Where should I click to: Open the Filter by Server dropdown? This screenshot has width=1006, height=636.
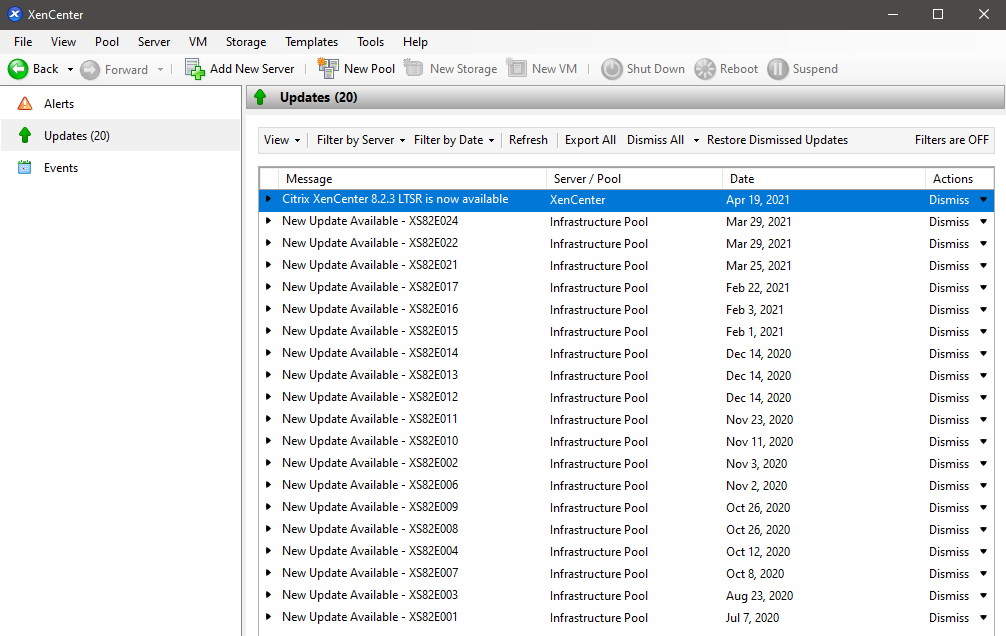(x=361, y=140)
